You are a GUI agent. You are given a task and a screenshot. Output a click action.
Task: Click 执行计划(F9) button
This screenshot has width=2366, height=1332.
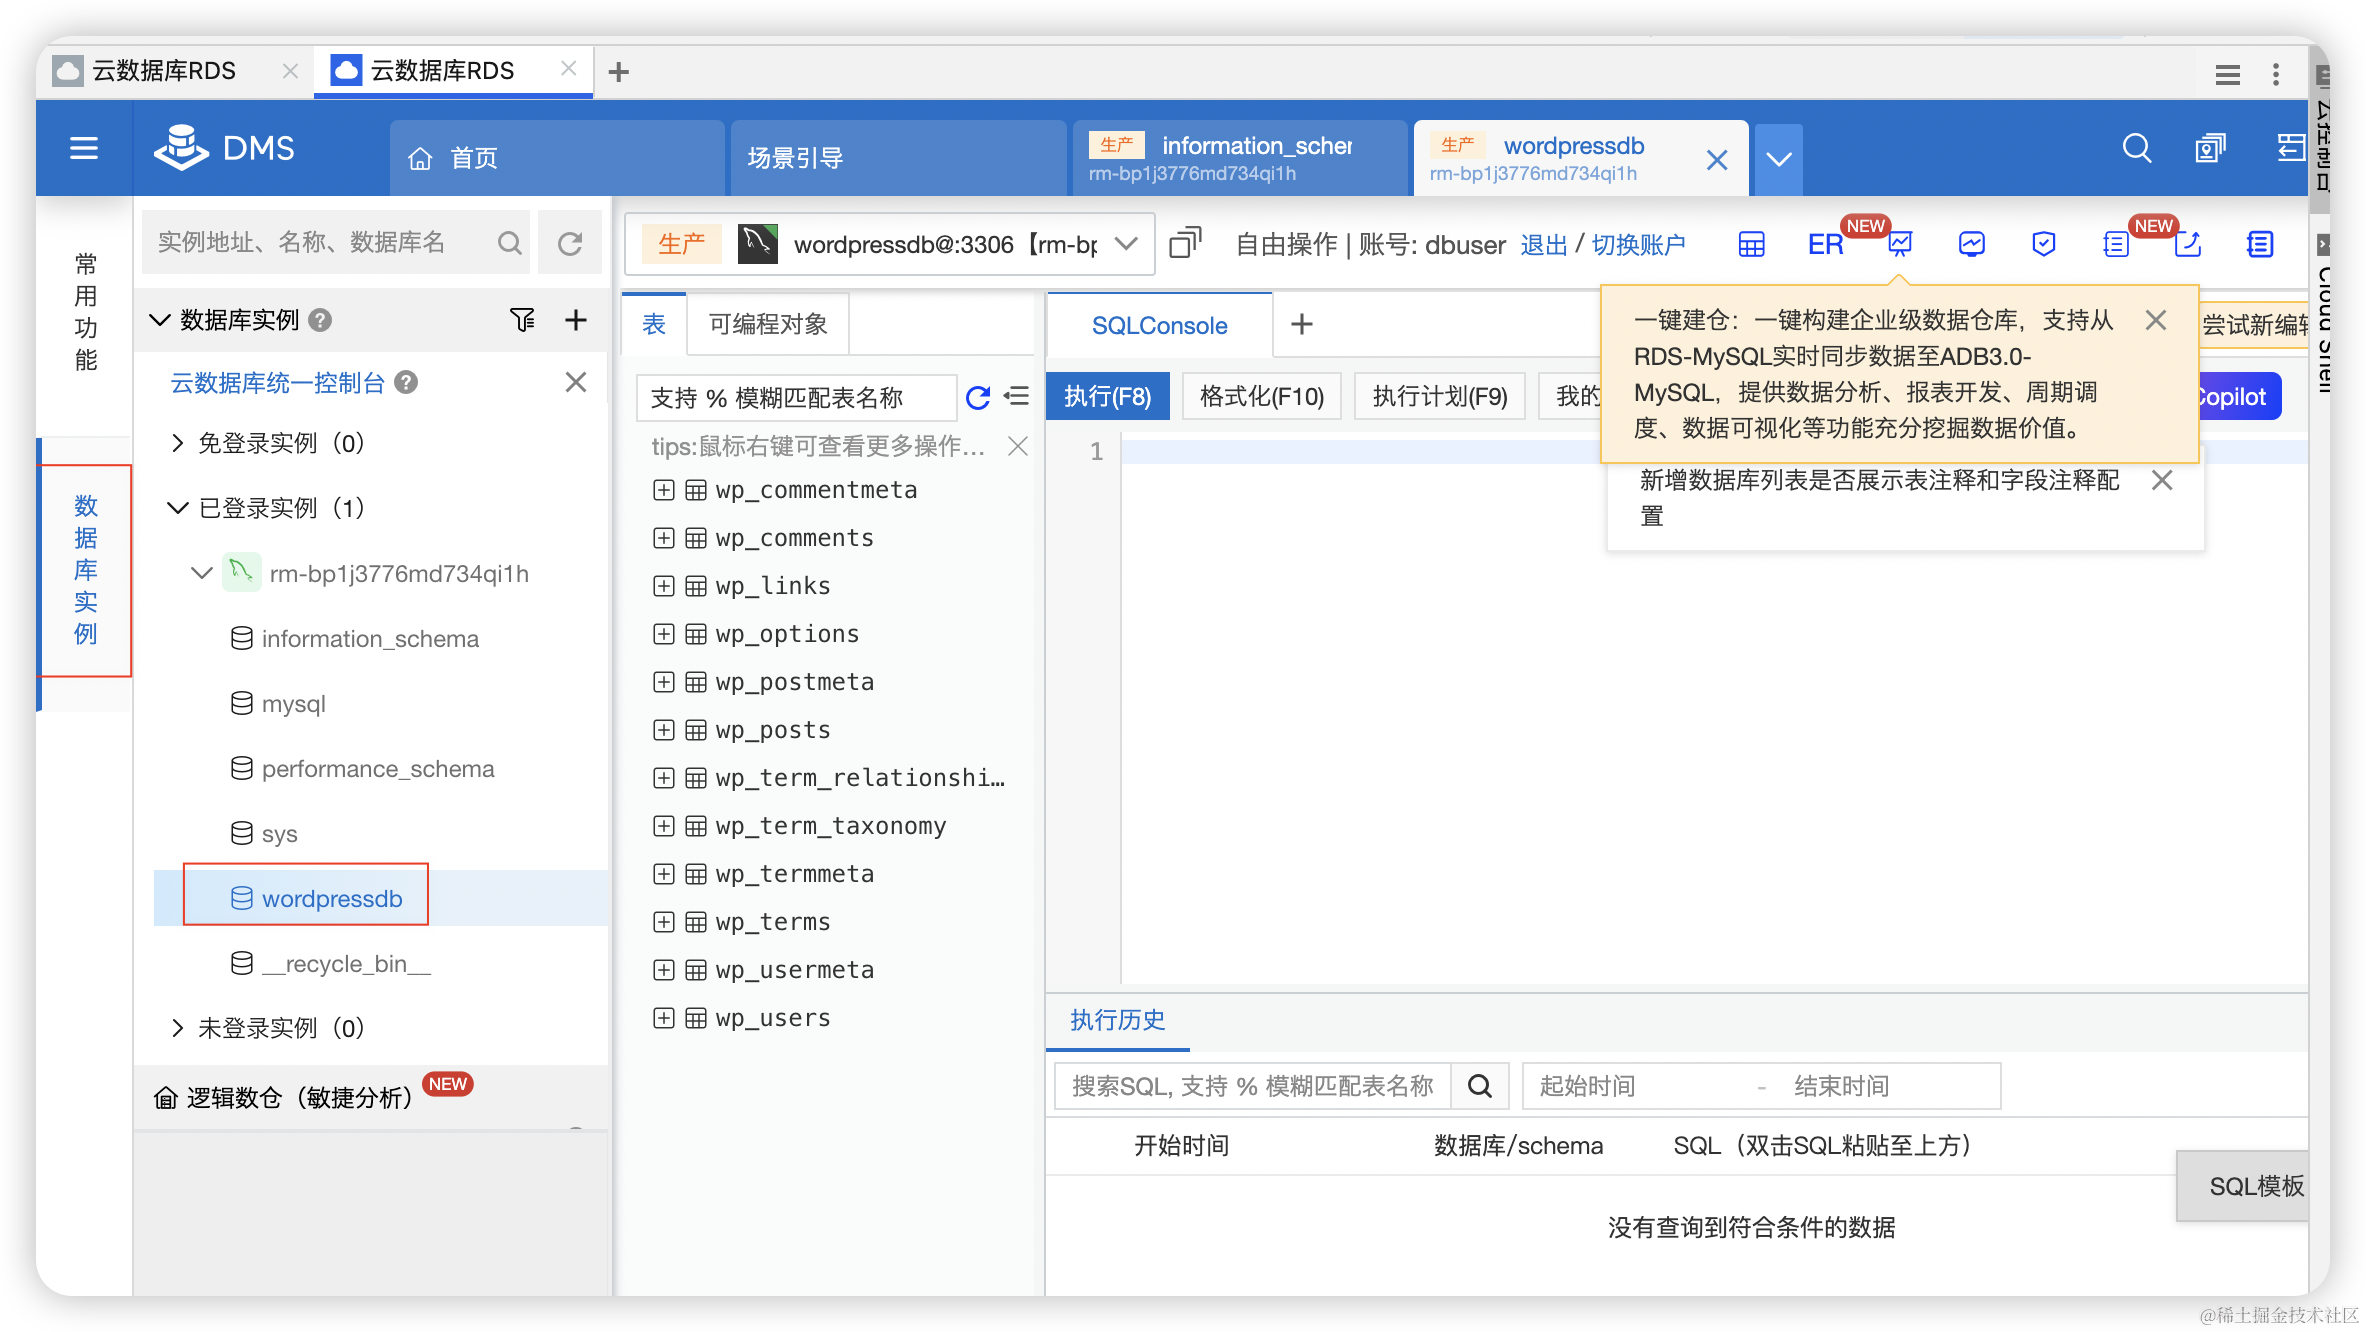[x=1439, y=397]
